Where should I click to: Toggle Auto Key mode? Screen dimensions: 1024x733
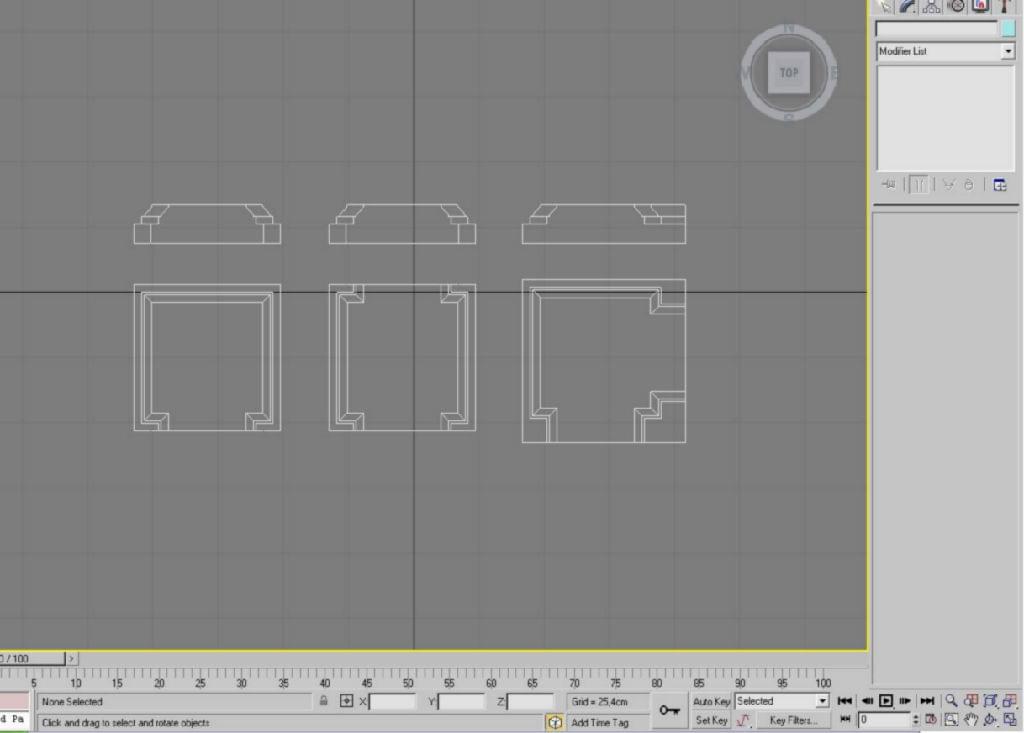point(711,701)
